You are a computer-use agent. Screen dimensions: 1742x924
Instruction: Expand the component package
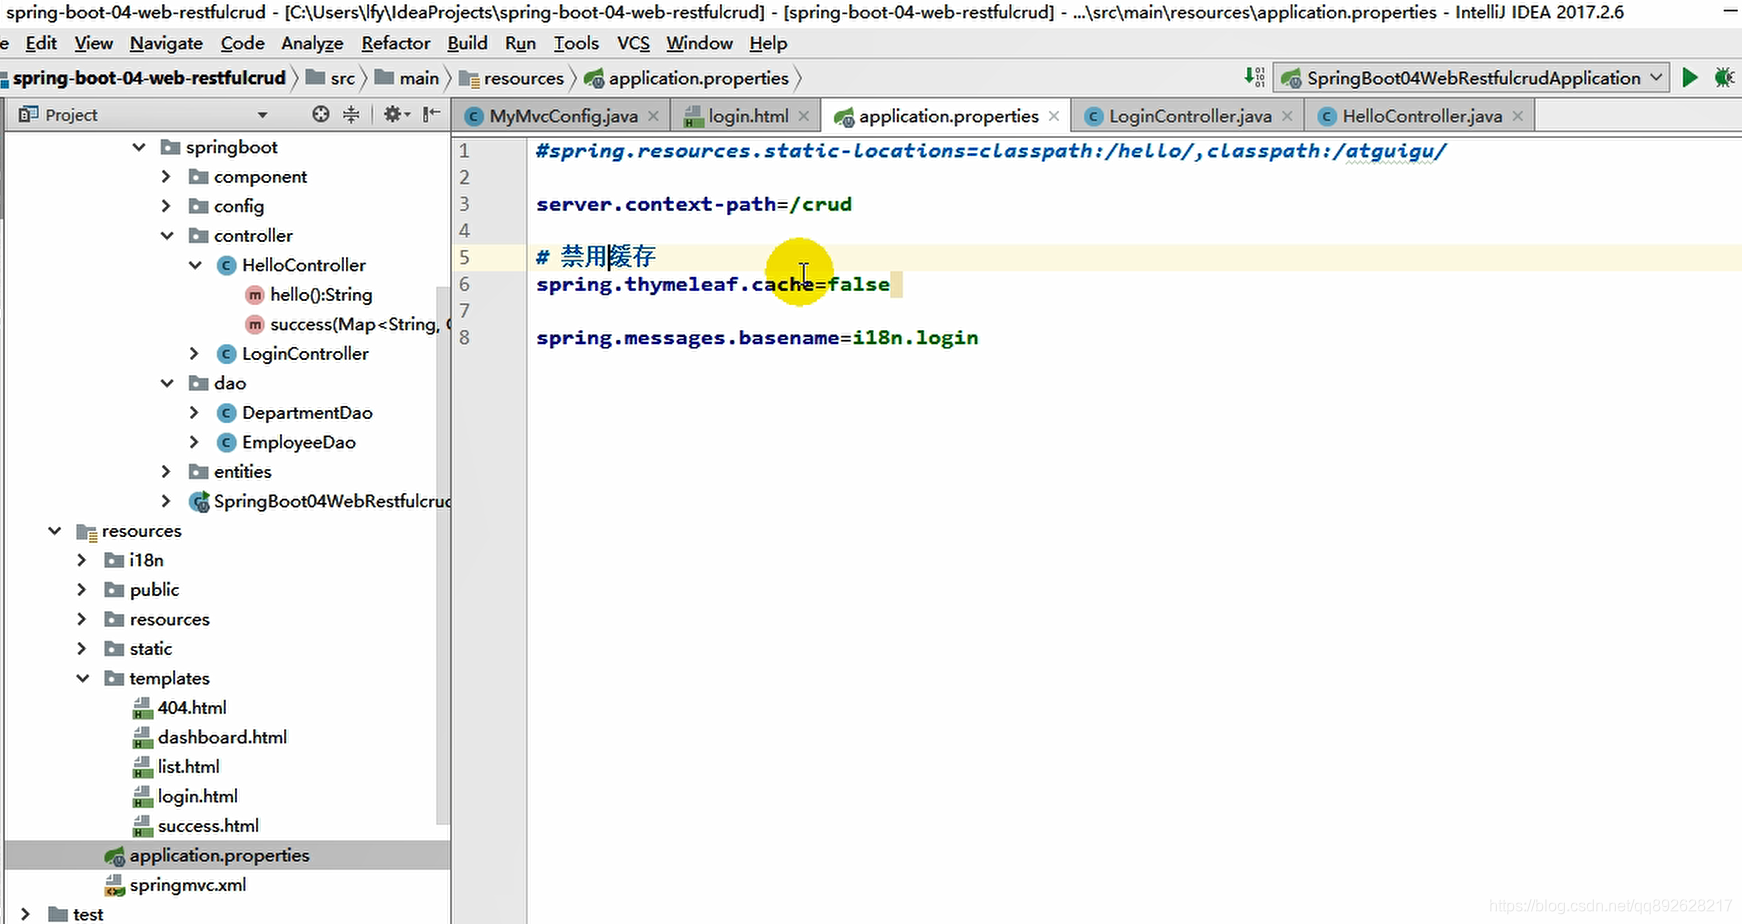[x=167, y=177]
